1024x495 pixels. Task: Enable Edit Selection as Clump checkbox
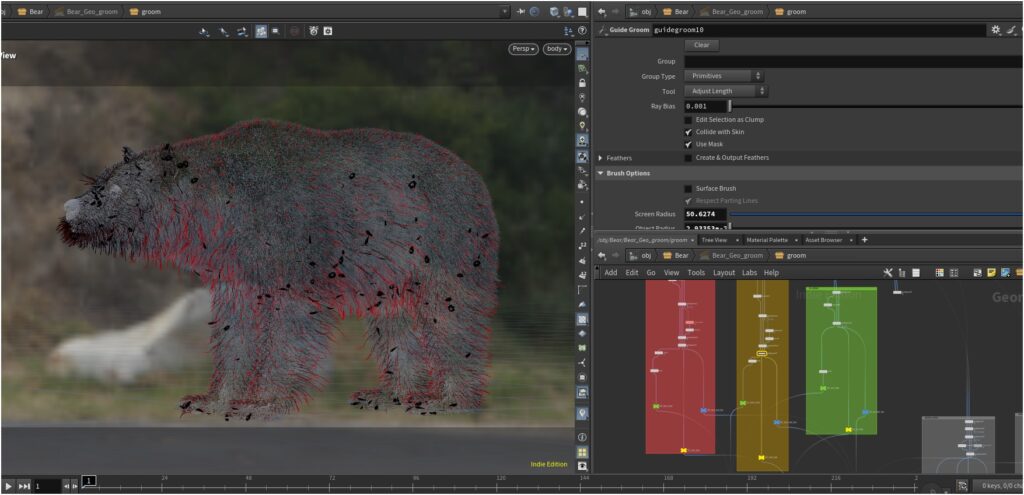click(x=688, y=120)
